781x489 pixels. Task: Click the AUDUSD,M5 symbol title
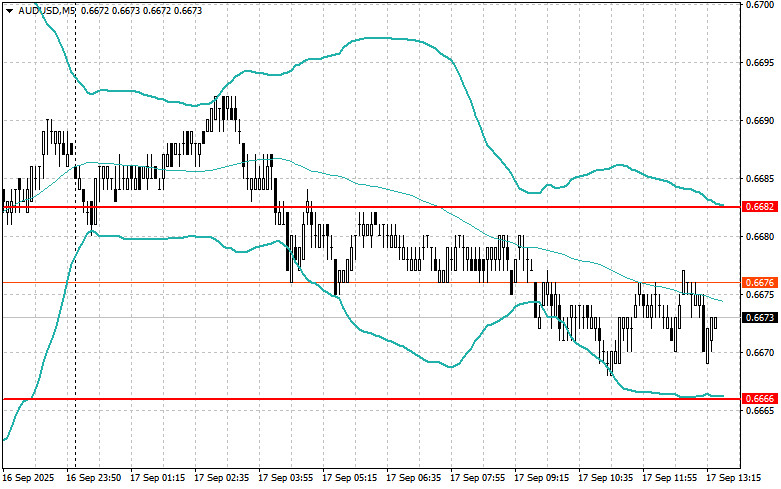[x=46, y=10]
